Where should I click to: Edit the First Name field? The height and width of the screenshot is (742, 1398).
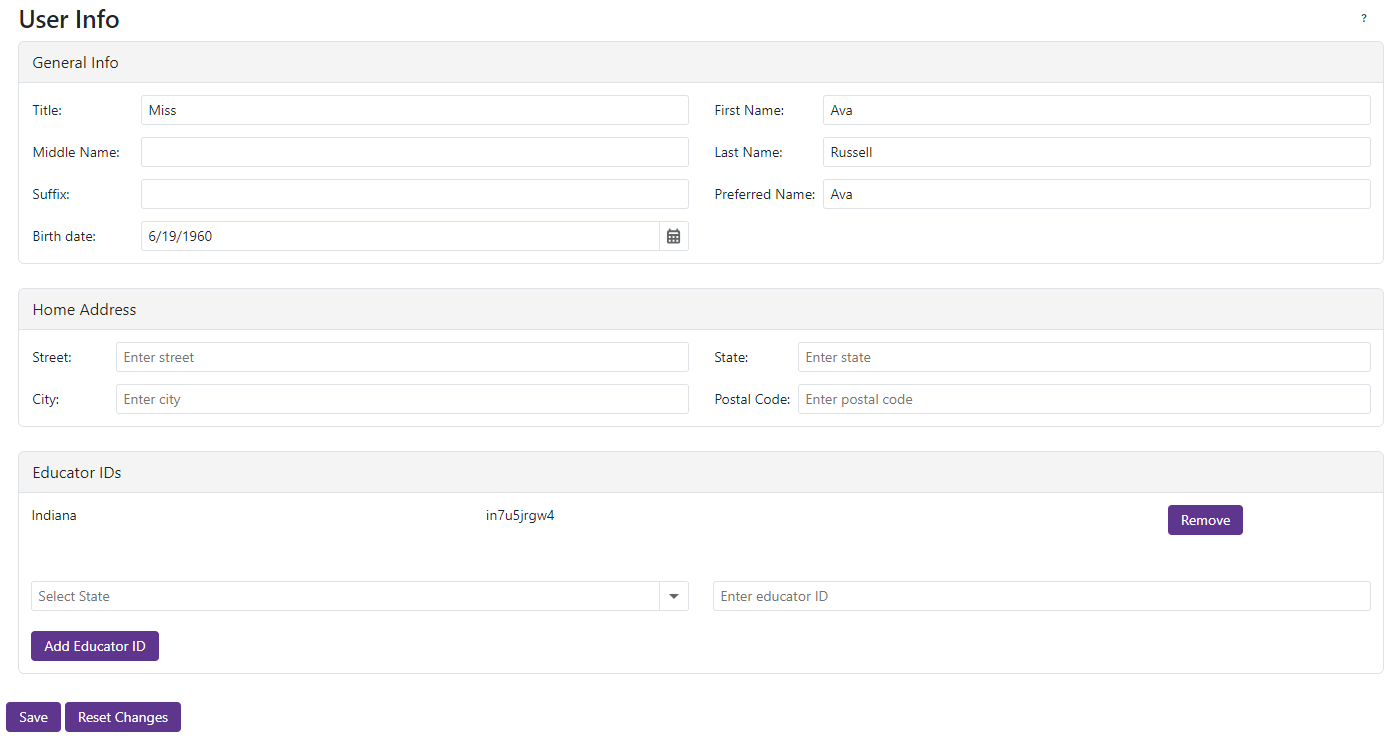click(1096, 110)
